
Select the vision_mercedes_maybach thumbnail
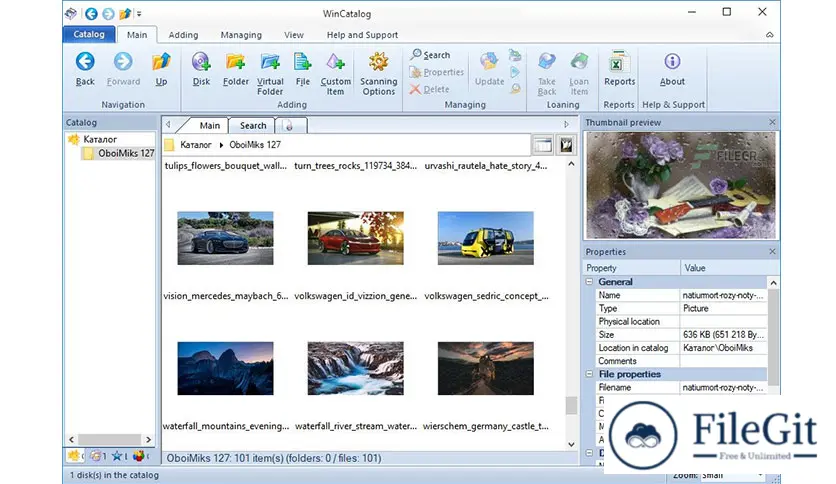coord(225,238)
